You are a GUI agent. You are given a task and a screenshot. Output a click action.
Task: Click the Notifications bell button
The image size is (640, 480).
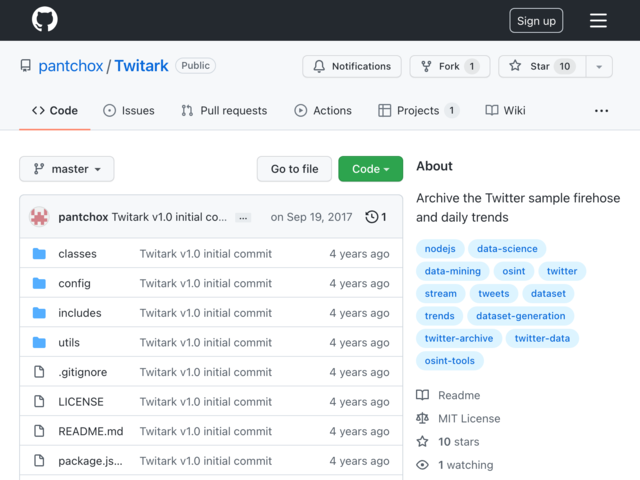point(352,66)
